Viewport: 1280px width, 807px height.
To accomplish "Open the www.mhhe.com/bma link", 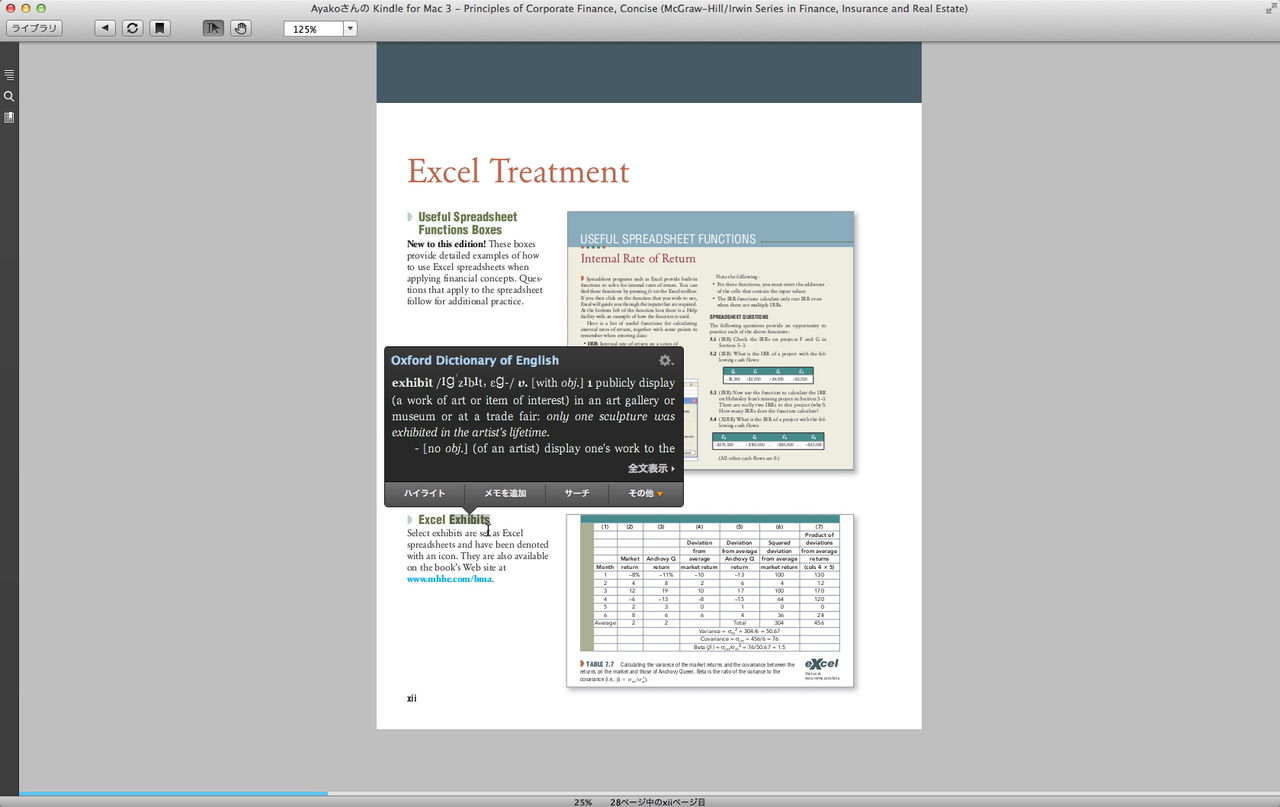I will pyautogui.click(x=450, y=579).
